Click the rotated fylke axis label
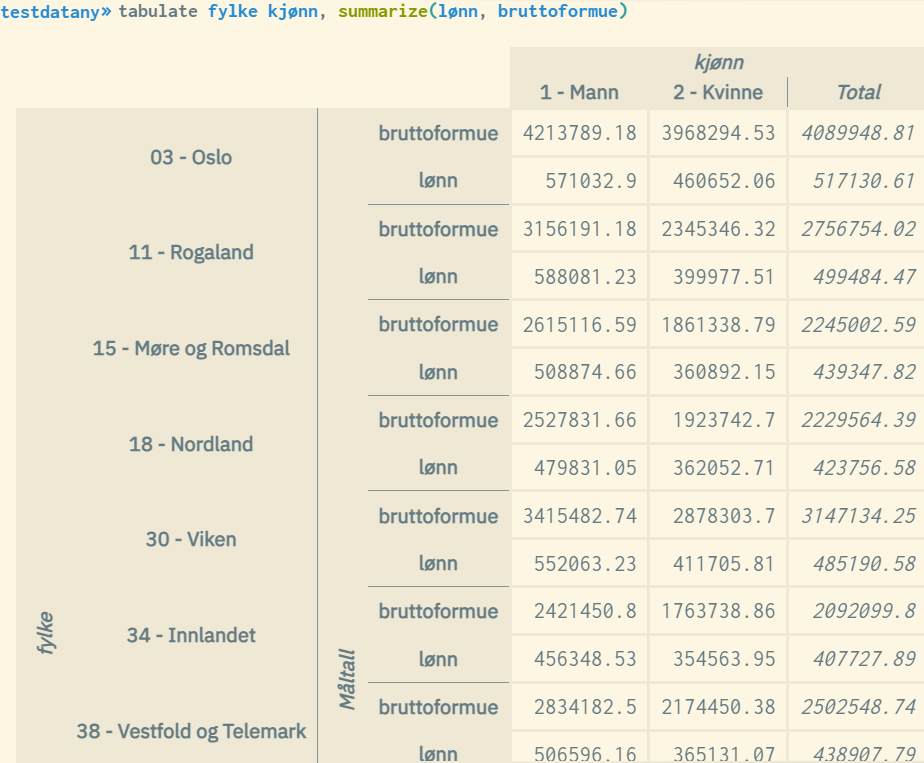The image size is (924, 763). click(45, 634)
